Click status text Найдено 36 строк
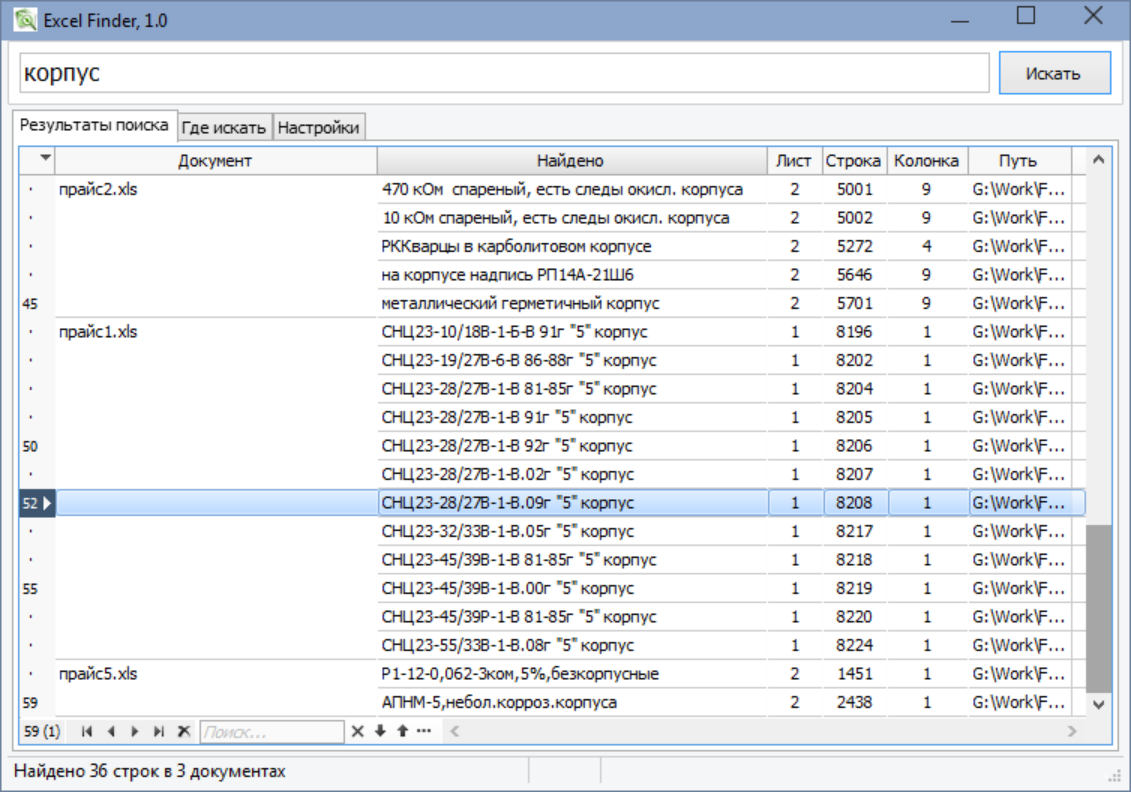Viewport: 1131px width, 792px height. point(149,771)
